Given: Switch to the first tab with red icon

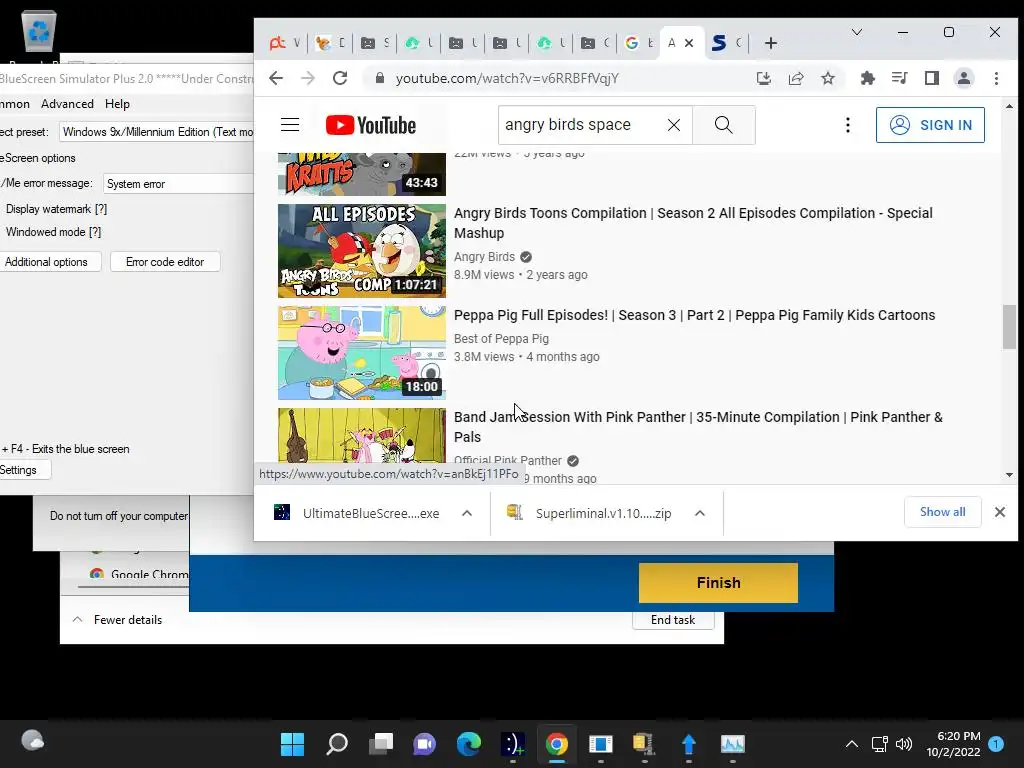Looking at the screenshot, I should [x=285, y=43].
